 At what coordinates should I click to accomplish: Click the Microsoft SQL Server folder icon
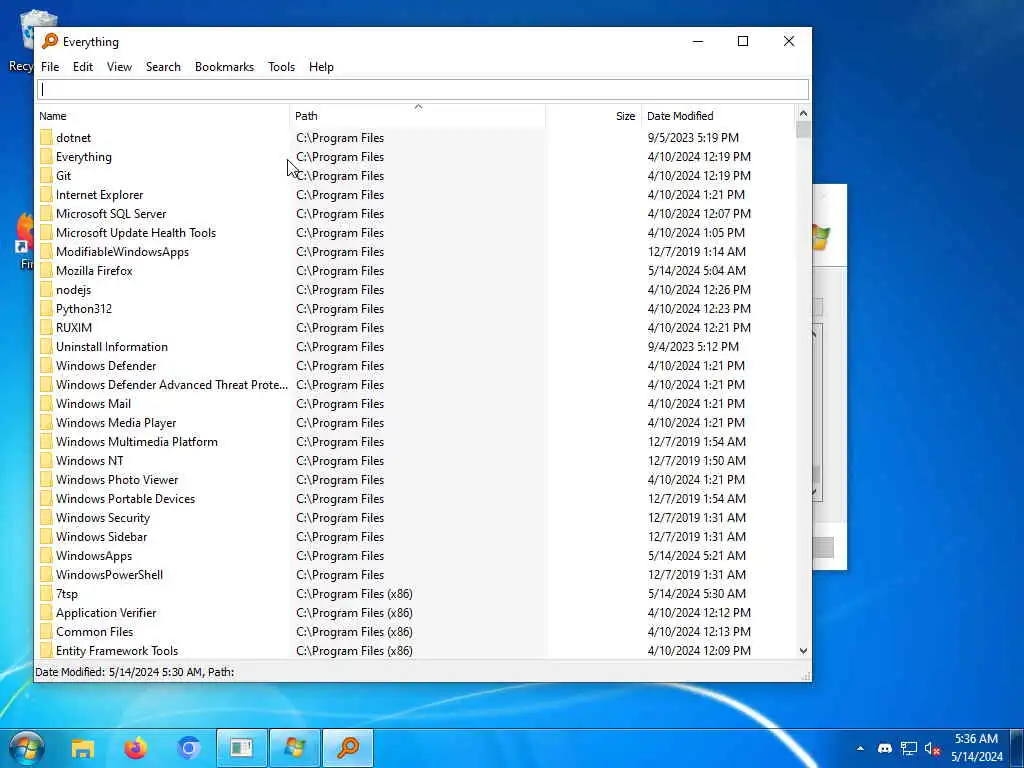[x=46, y=214]
